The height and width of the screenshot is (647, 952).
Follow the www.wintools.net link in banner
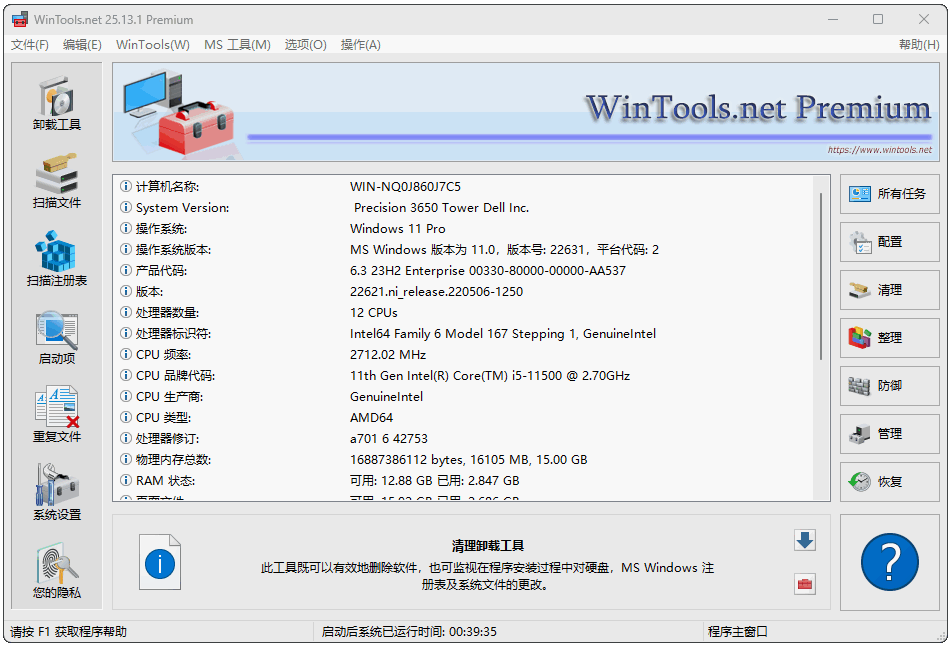point(879,150)
